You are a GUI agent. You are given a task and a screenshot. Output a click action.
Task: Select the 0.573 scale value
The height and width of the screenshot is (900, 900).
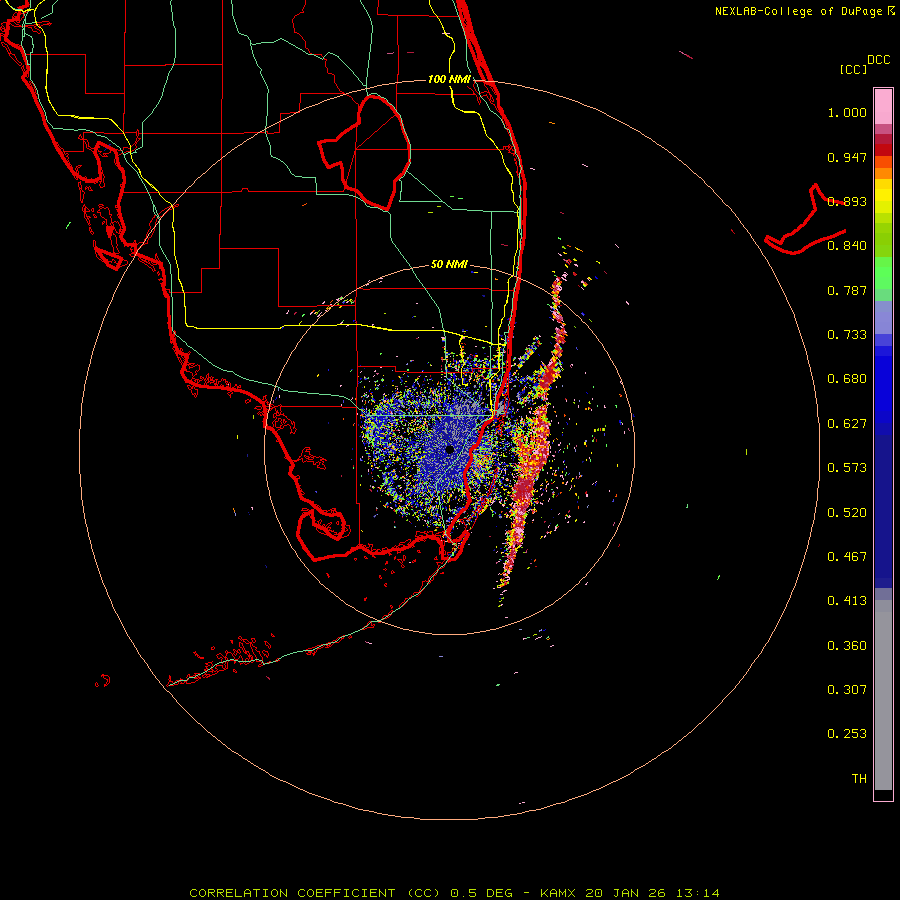pyautogui.click(x=847, y=468)
